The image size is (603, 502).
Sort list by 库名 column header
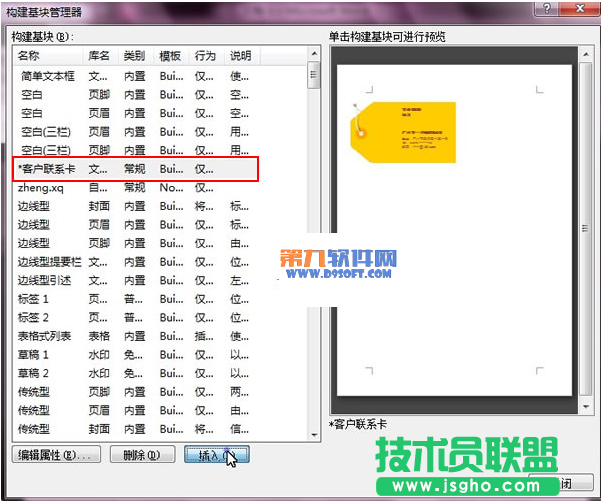pos(101,56)
